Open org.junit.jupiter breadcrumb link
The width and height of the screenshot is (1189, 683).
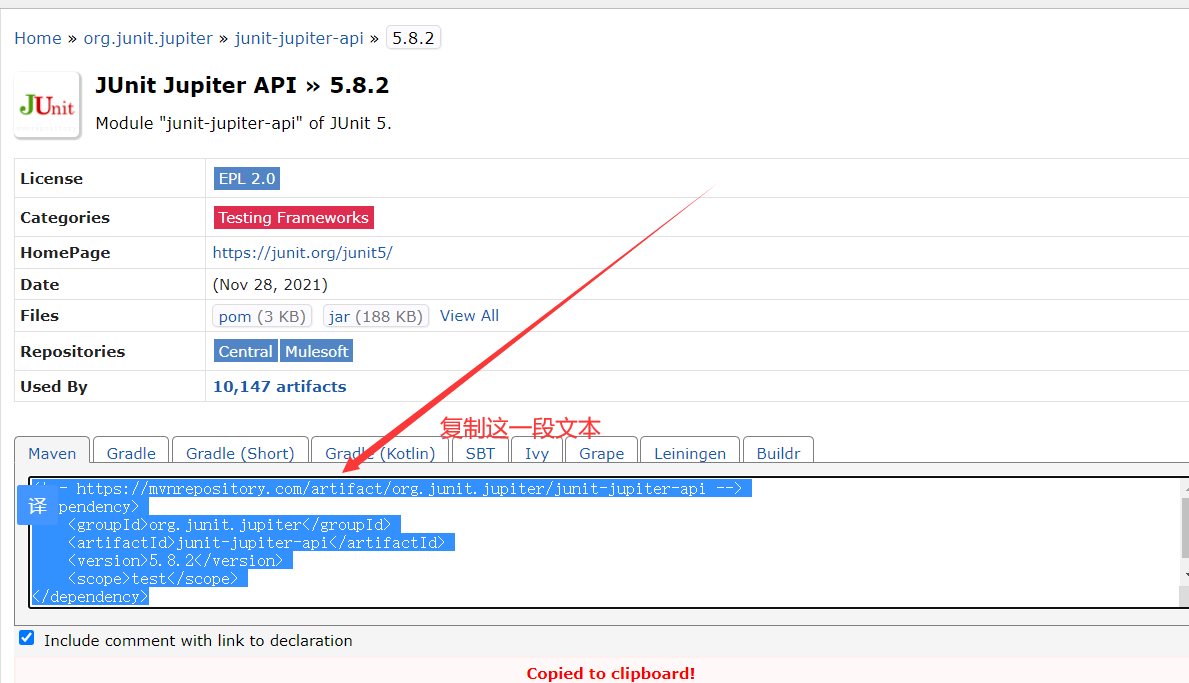coord(148,38)
